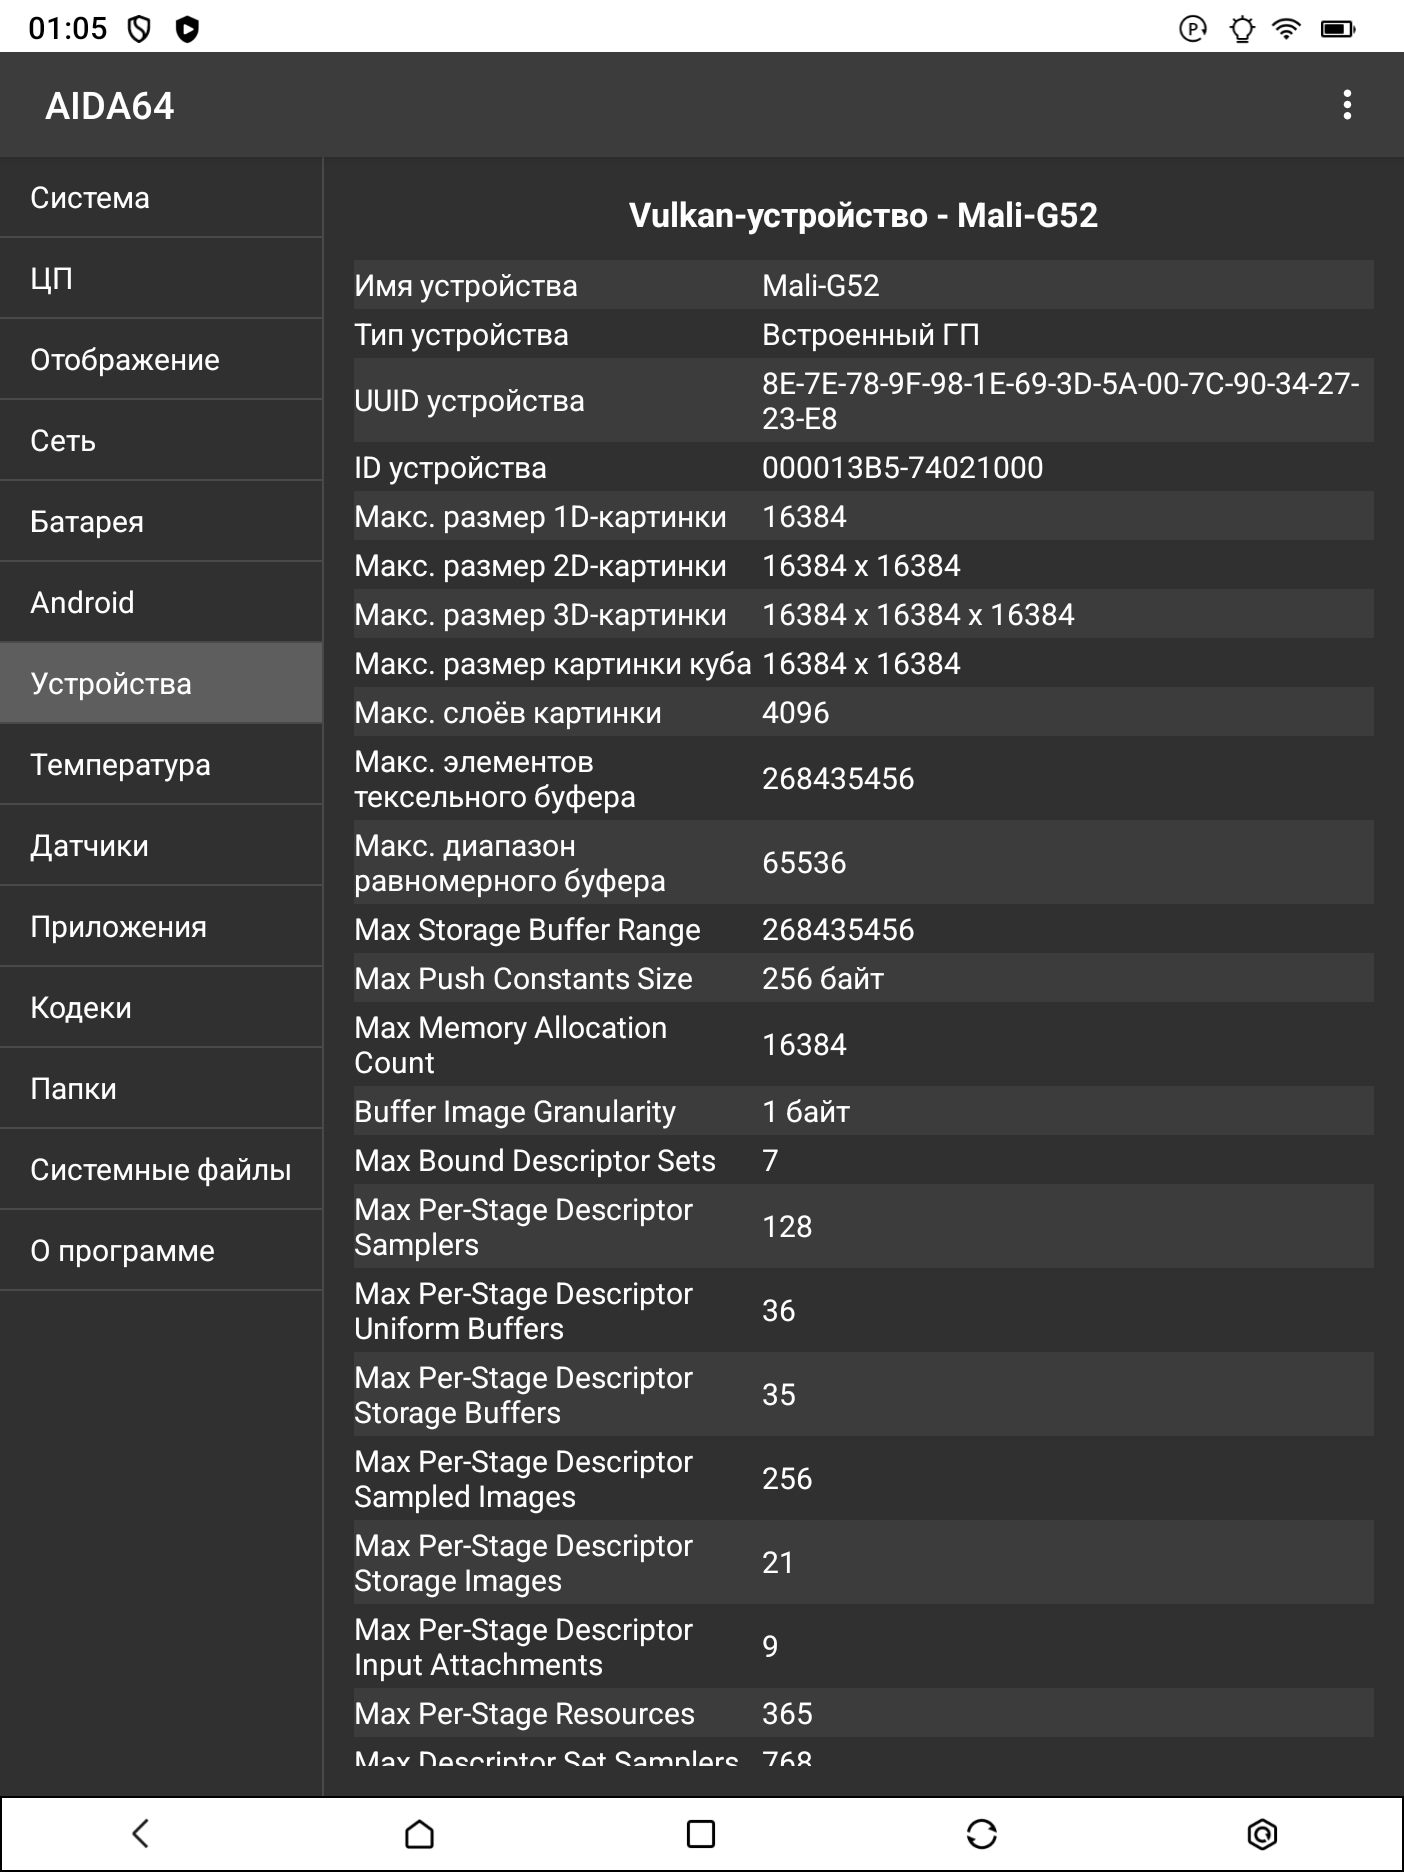Open the three-dot overflow menu
The height and width of the screenshot is (1872, 1404).
coord(1347,105)
